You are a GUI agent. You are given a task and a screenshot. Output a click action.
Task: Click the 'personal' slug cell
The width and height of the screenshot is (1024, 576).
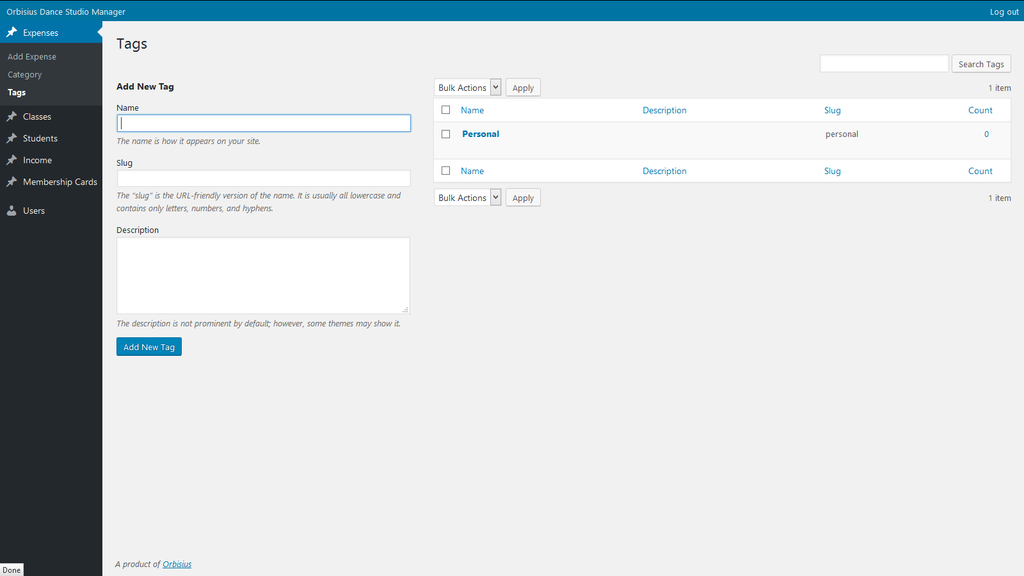tap(842, 134)
